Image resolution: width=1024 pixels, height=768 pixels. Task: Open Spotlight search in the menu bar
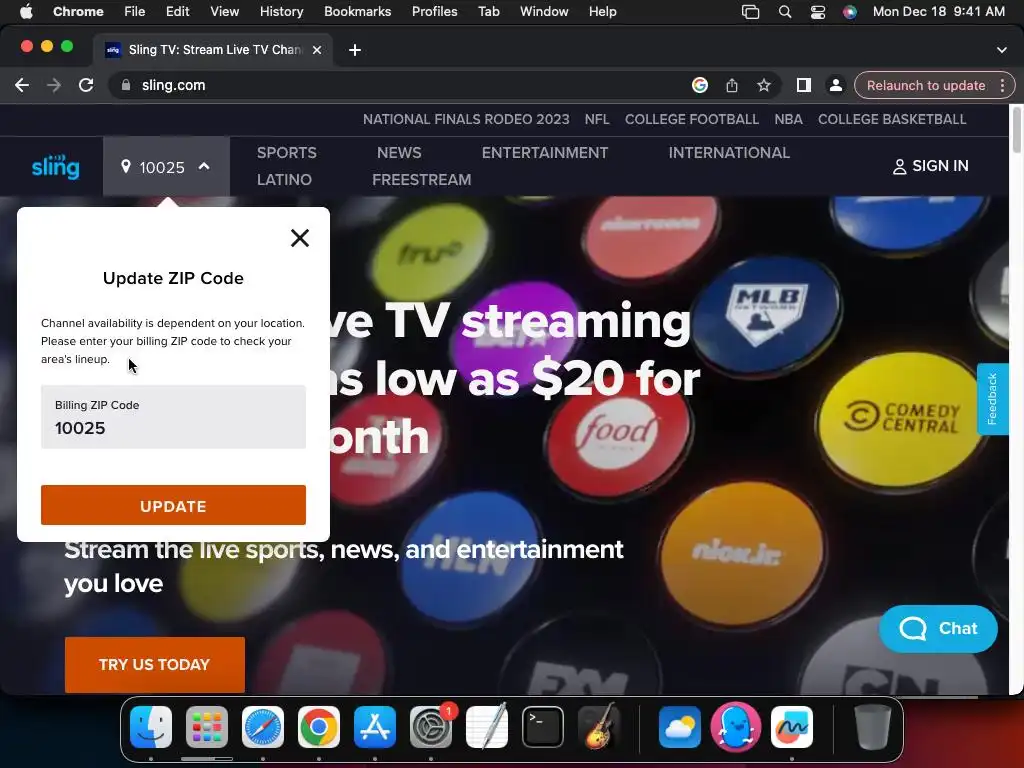785,12
